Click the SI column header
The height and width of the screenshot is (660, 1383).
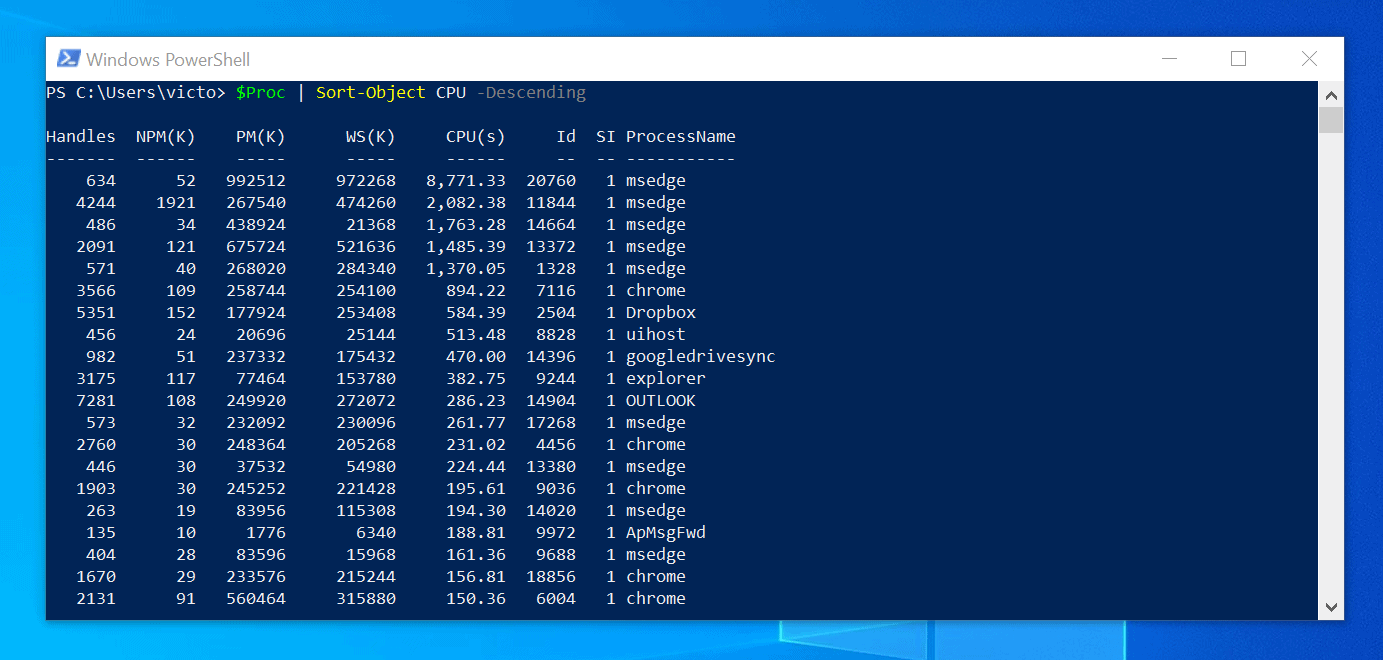point(606,137)
